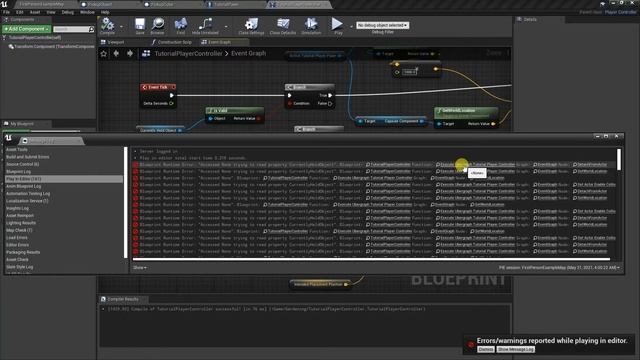Image resolution: width=640 pixels, height=360 pixels.
Task: Click the log category list scrollbar
Action: click(x=126, y=202)
